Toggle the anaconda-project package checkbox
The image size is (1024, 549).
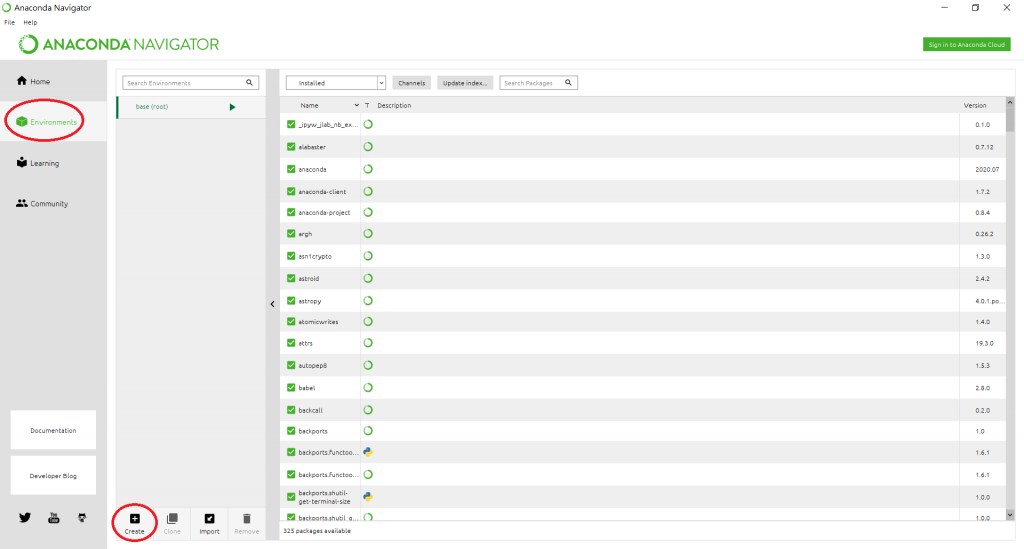291,212
